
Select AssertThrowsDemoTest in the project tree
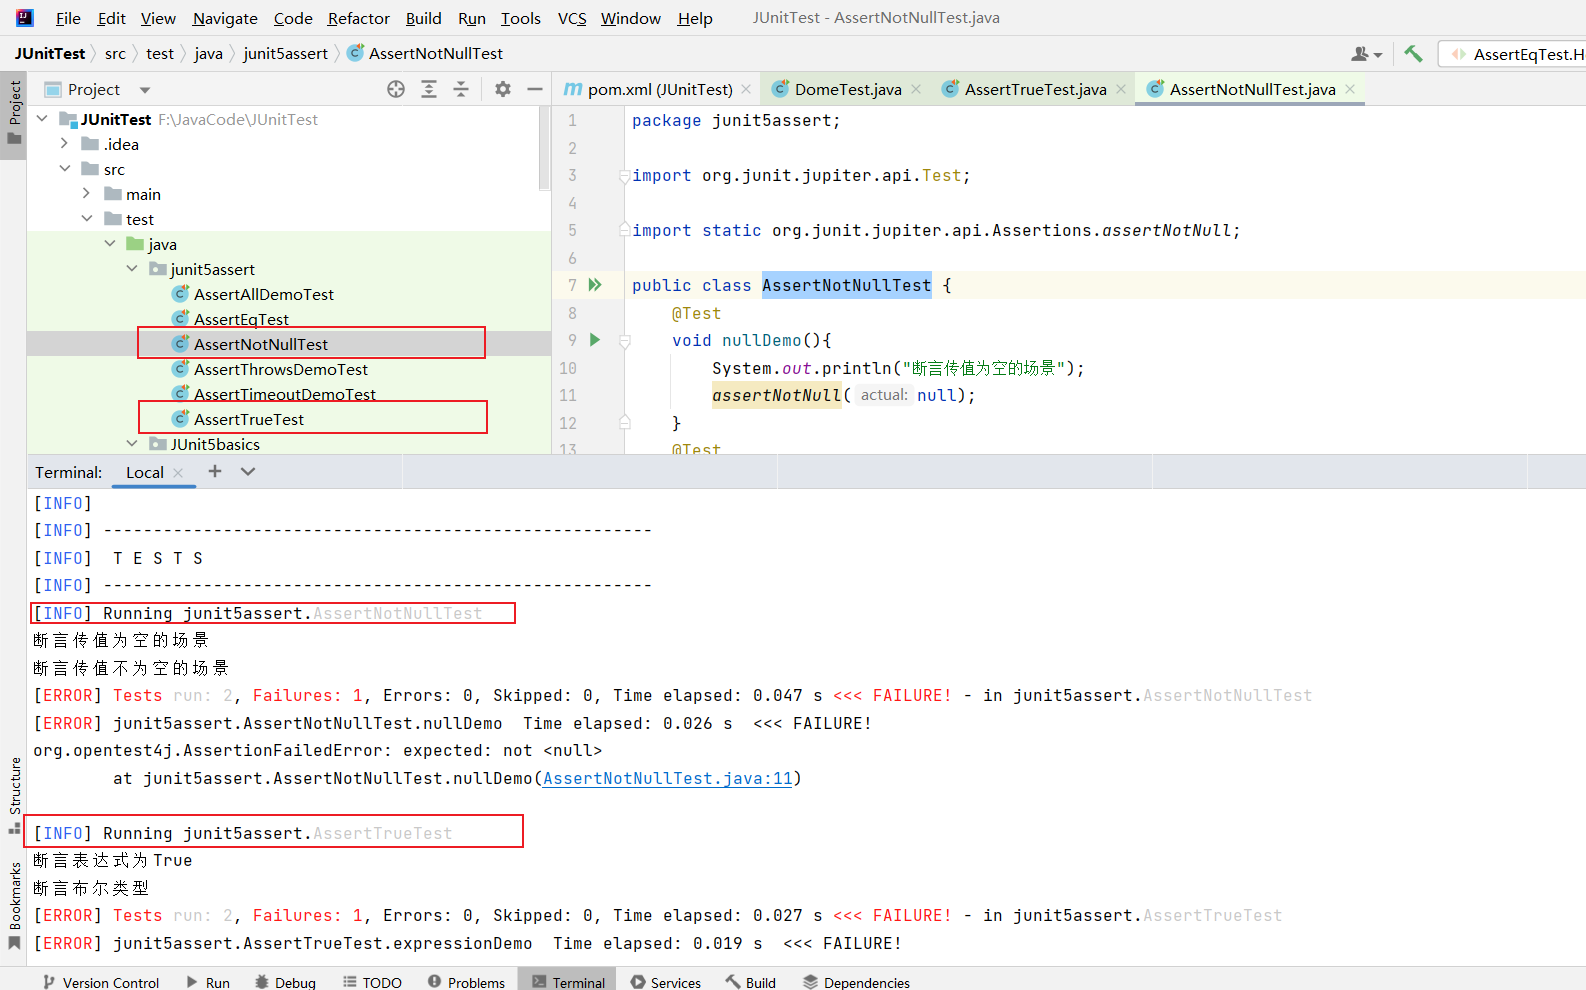pyautogui.click(x=280, y=369)
